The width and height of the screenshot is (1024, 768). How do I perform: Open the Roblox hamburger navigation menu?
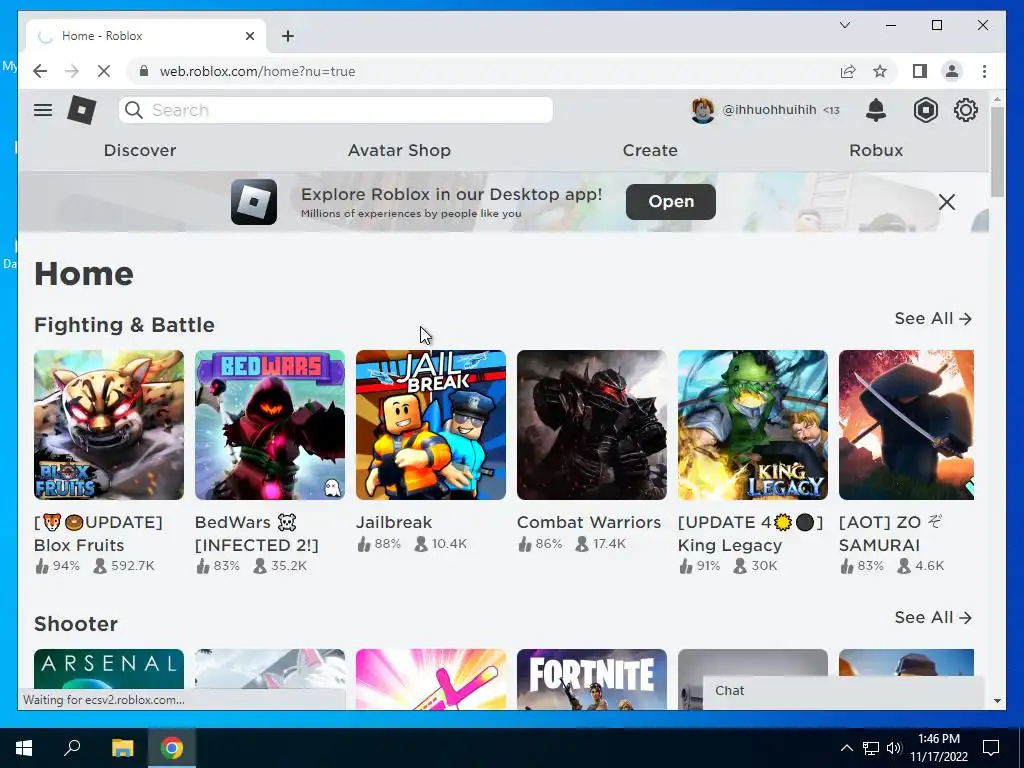tap(43, 110)
